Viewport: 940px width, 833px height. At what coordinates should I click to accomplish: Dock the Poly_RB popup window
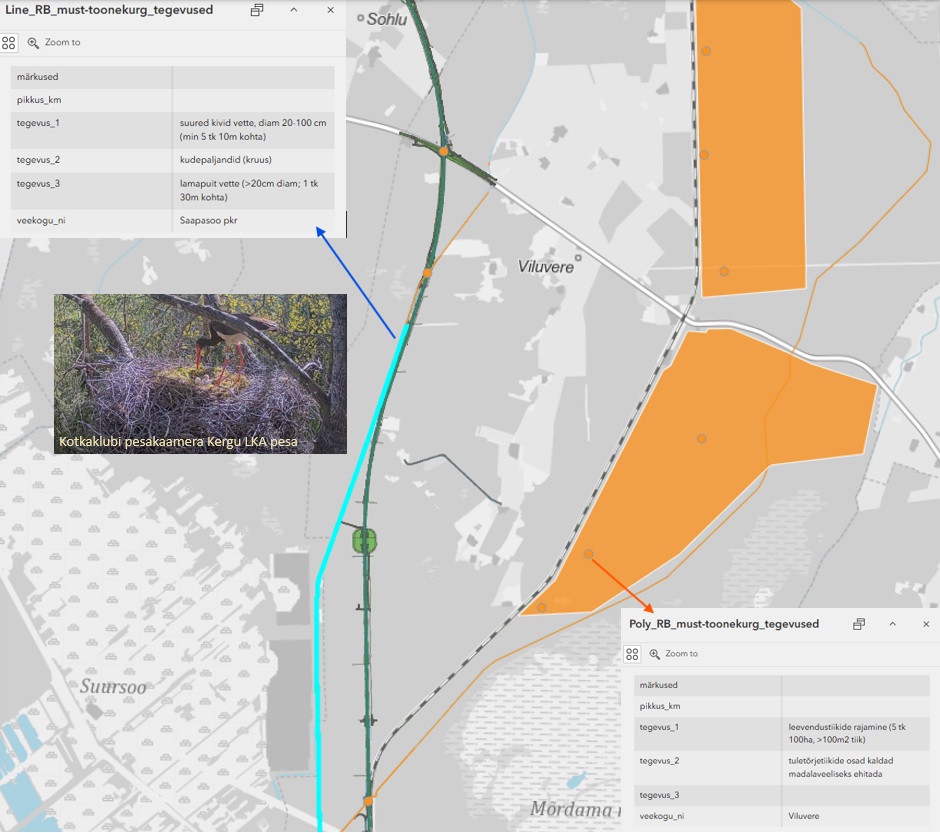pos(858,624)
